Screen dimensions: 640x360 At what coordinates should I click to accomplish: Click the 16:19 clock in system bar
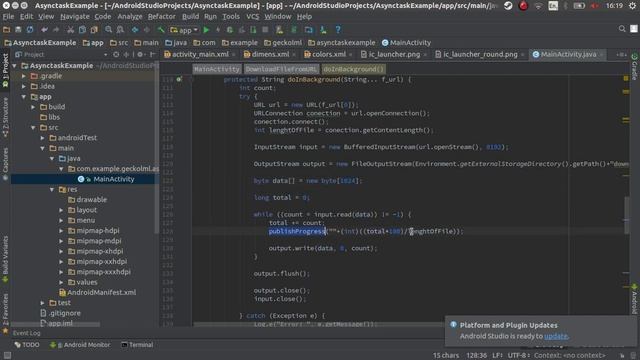point(614,6)
